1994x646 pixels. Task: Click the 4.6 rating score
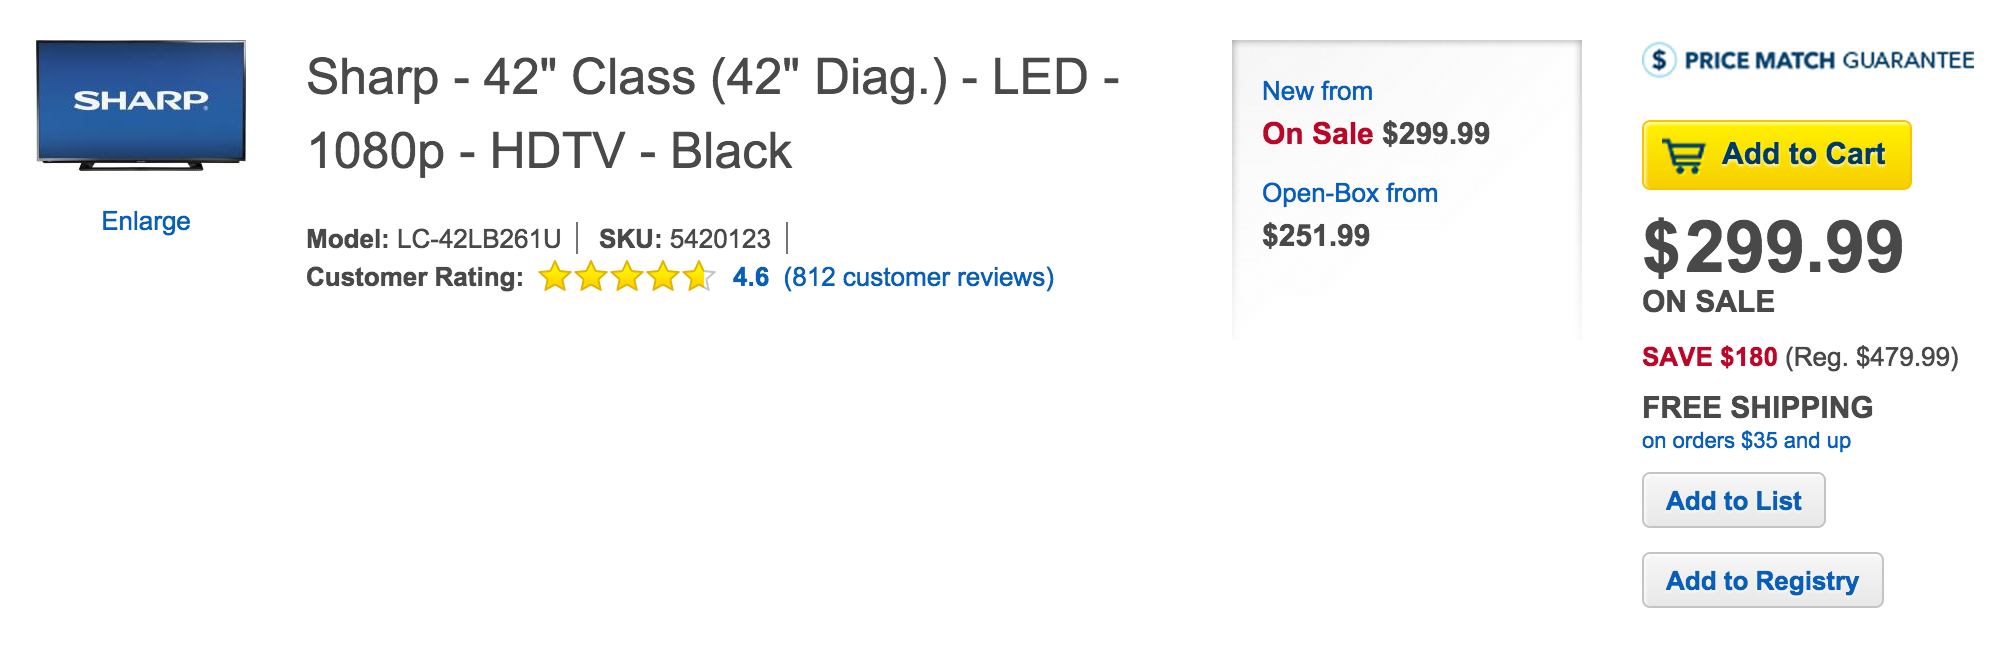(x=750, y=277)
